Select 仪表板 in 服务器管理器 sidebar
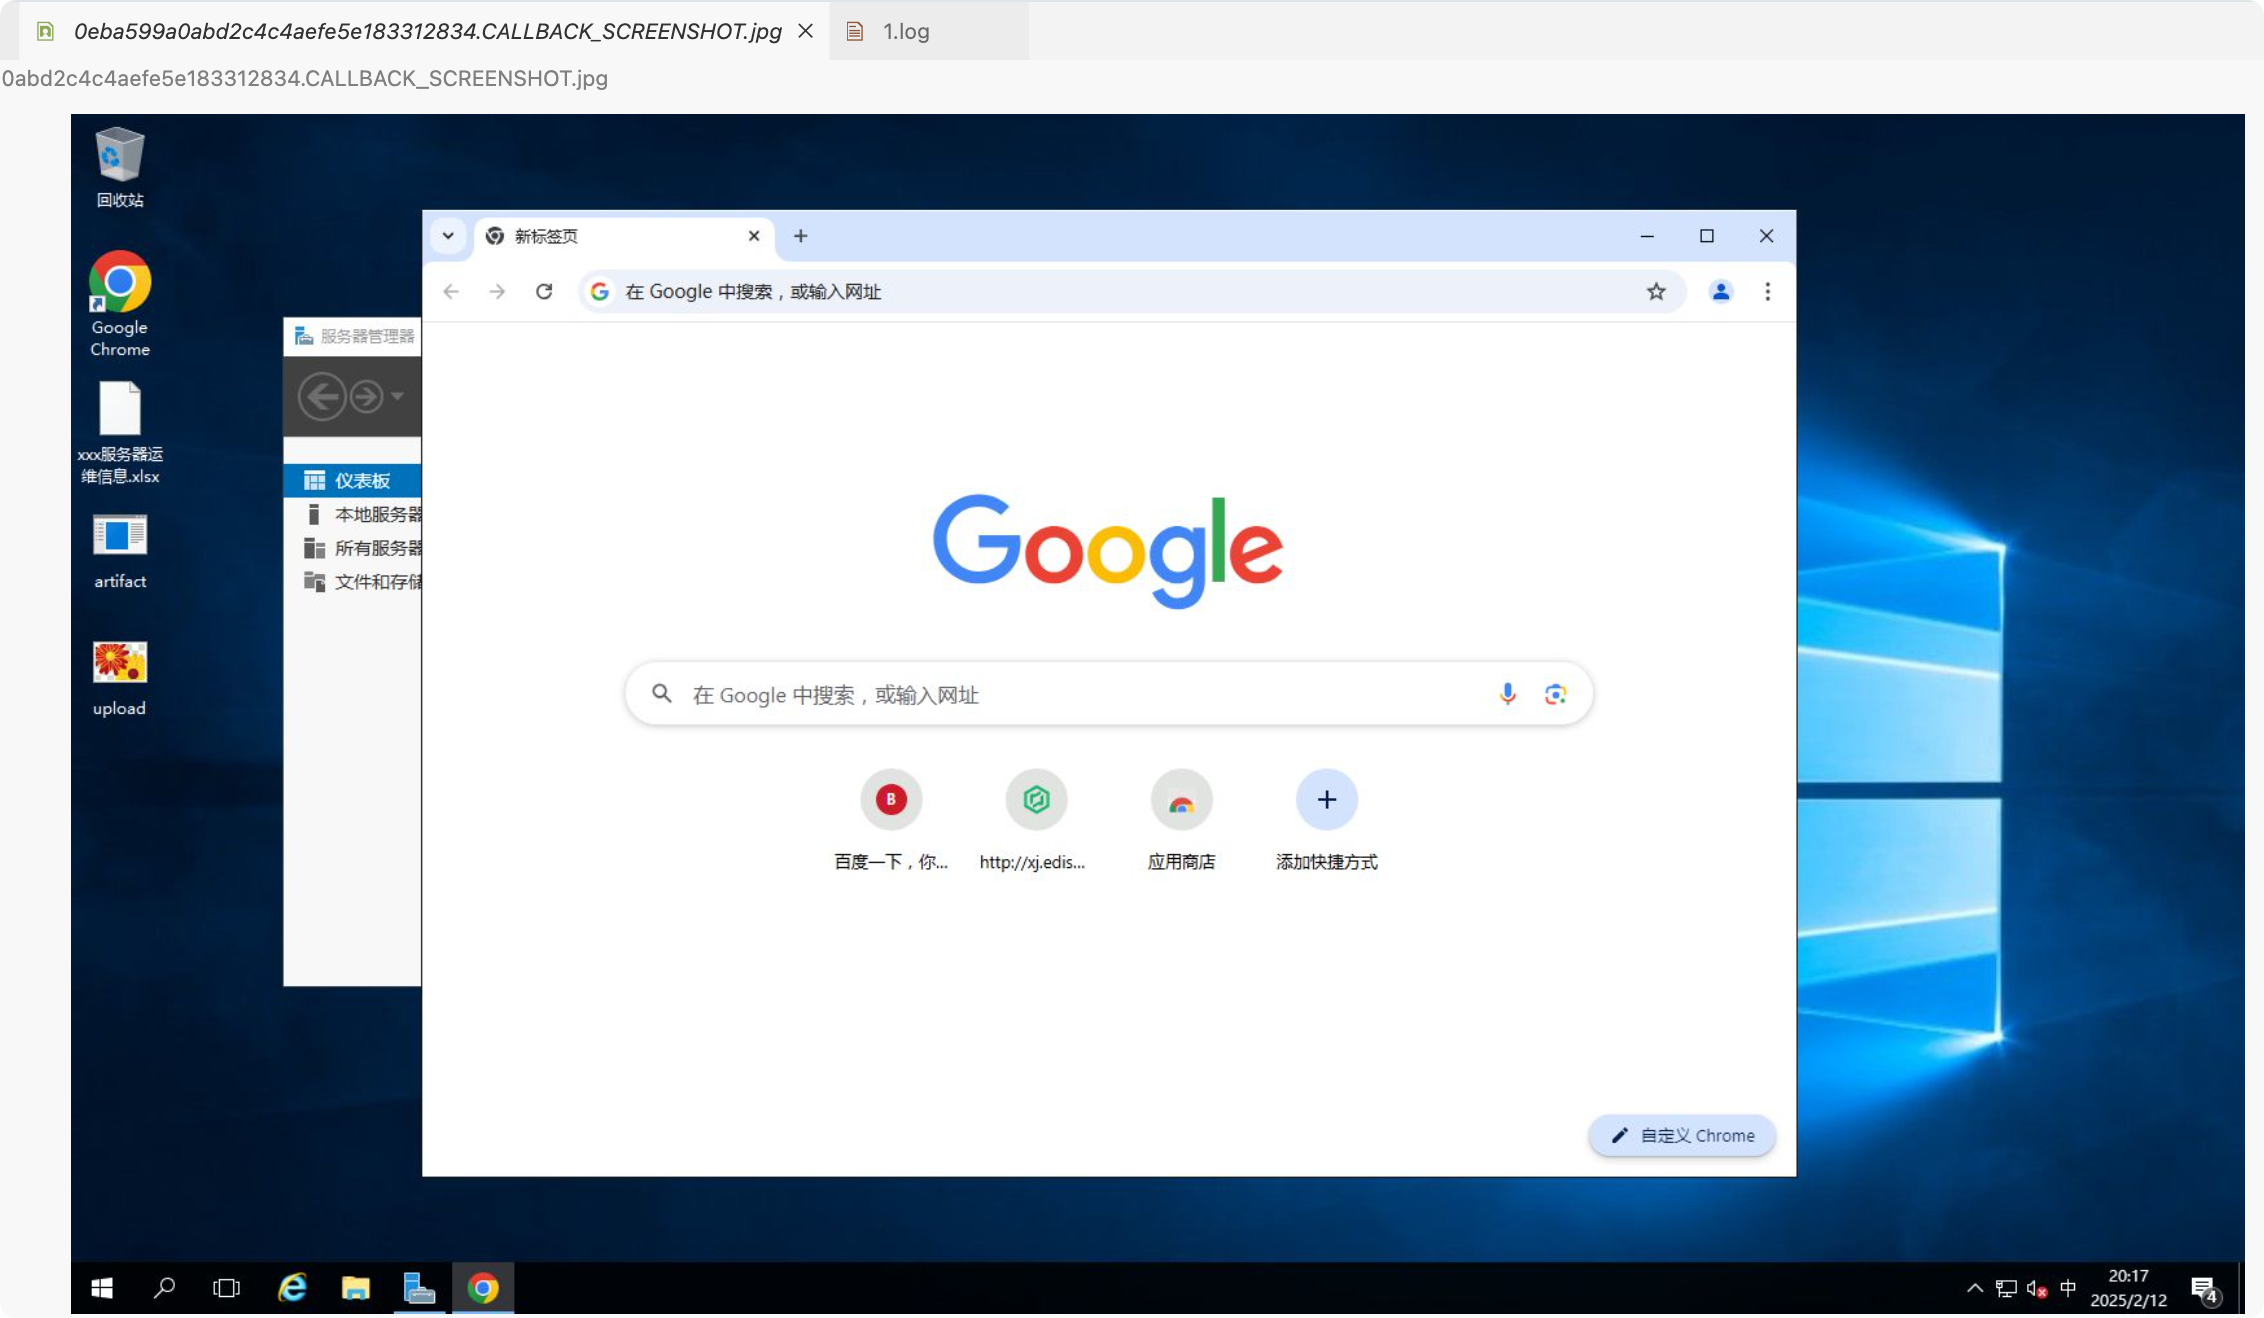The height and width of the screenshot is (1318, 2264). point(352,480)
